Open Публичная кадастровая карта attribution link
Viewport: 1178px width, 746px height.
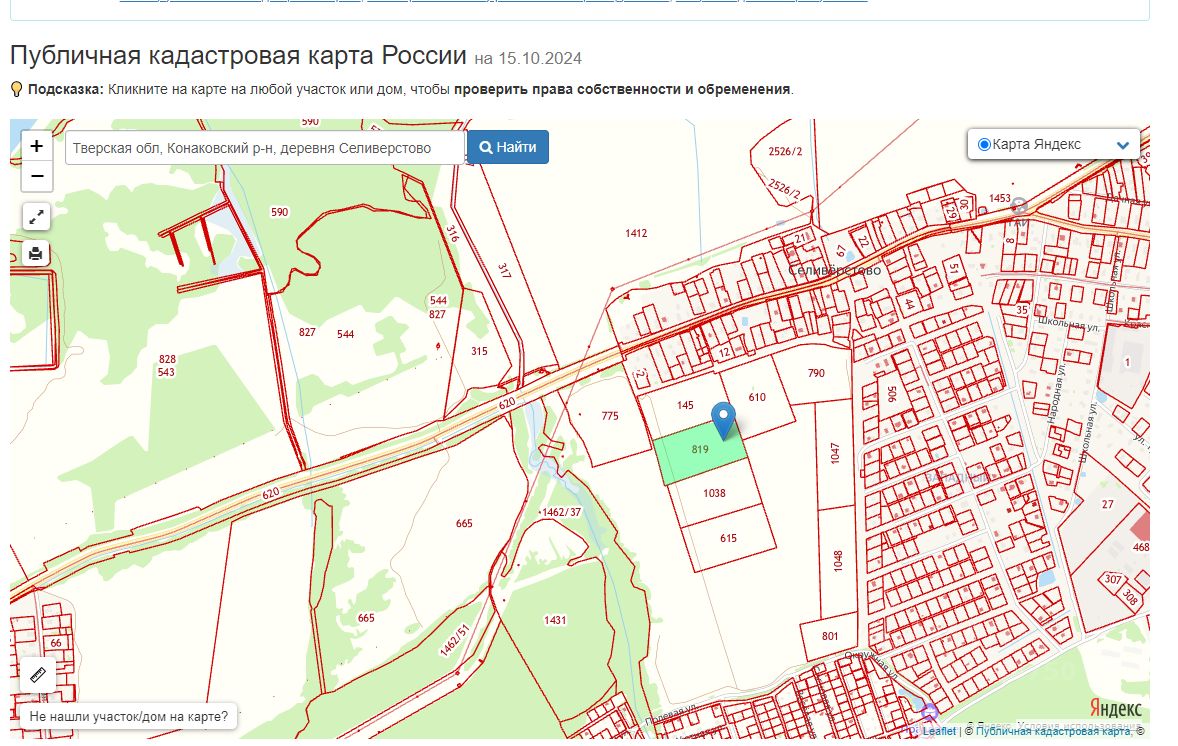(1052, 731)
